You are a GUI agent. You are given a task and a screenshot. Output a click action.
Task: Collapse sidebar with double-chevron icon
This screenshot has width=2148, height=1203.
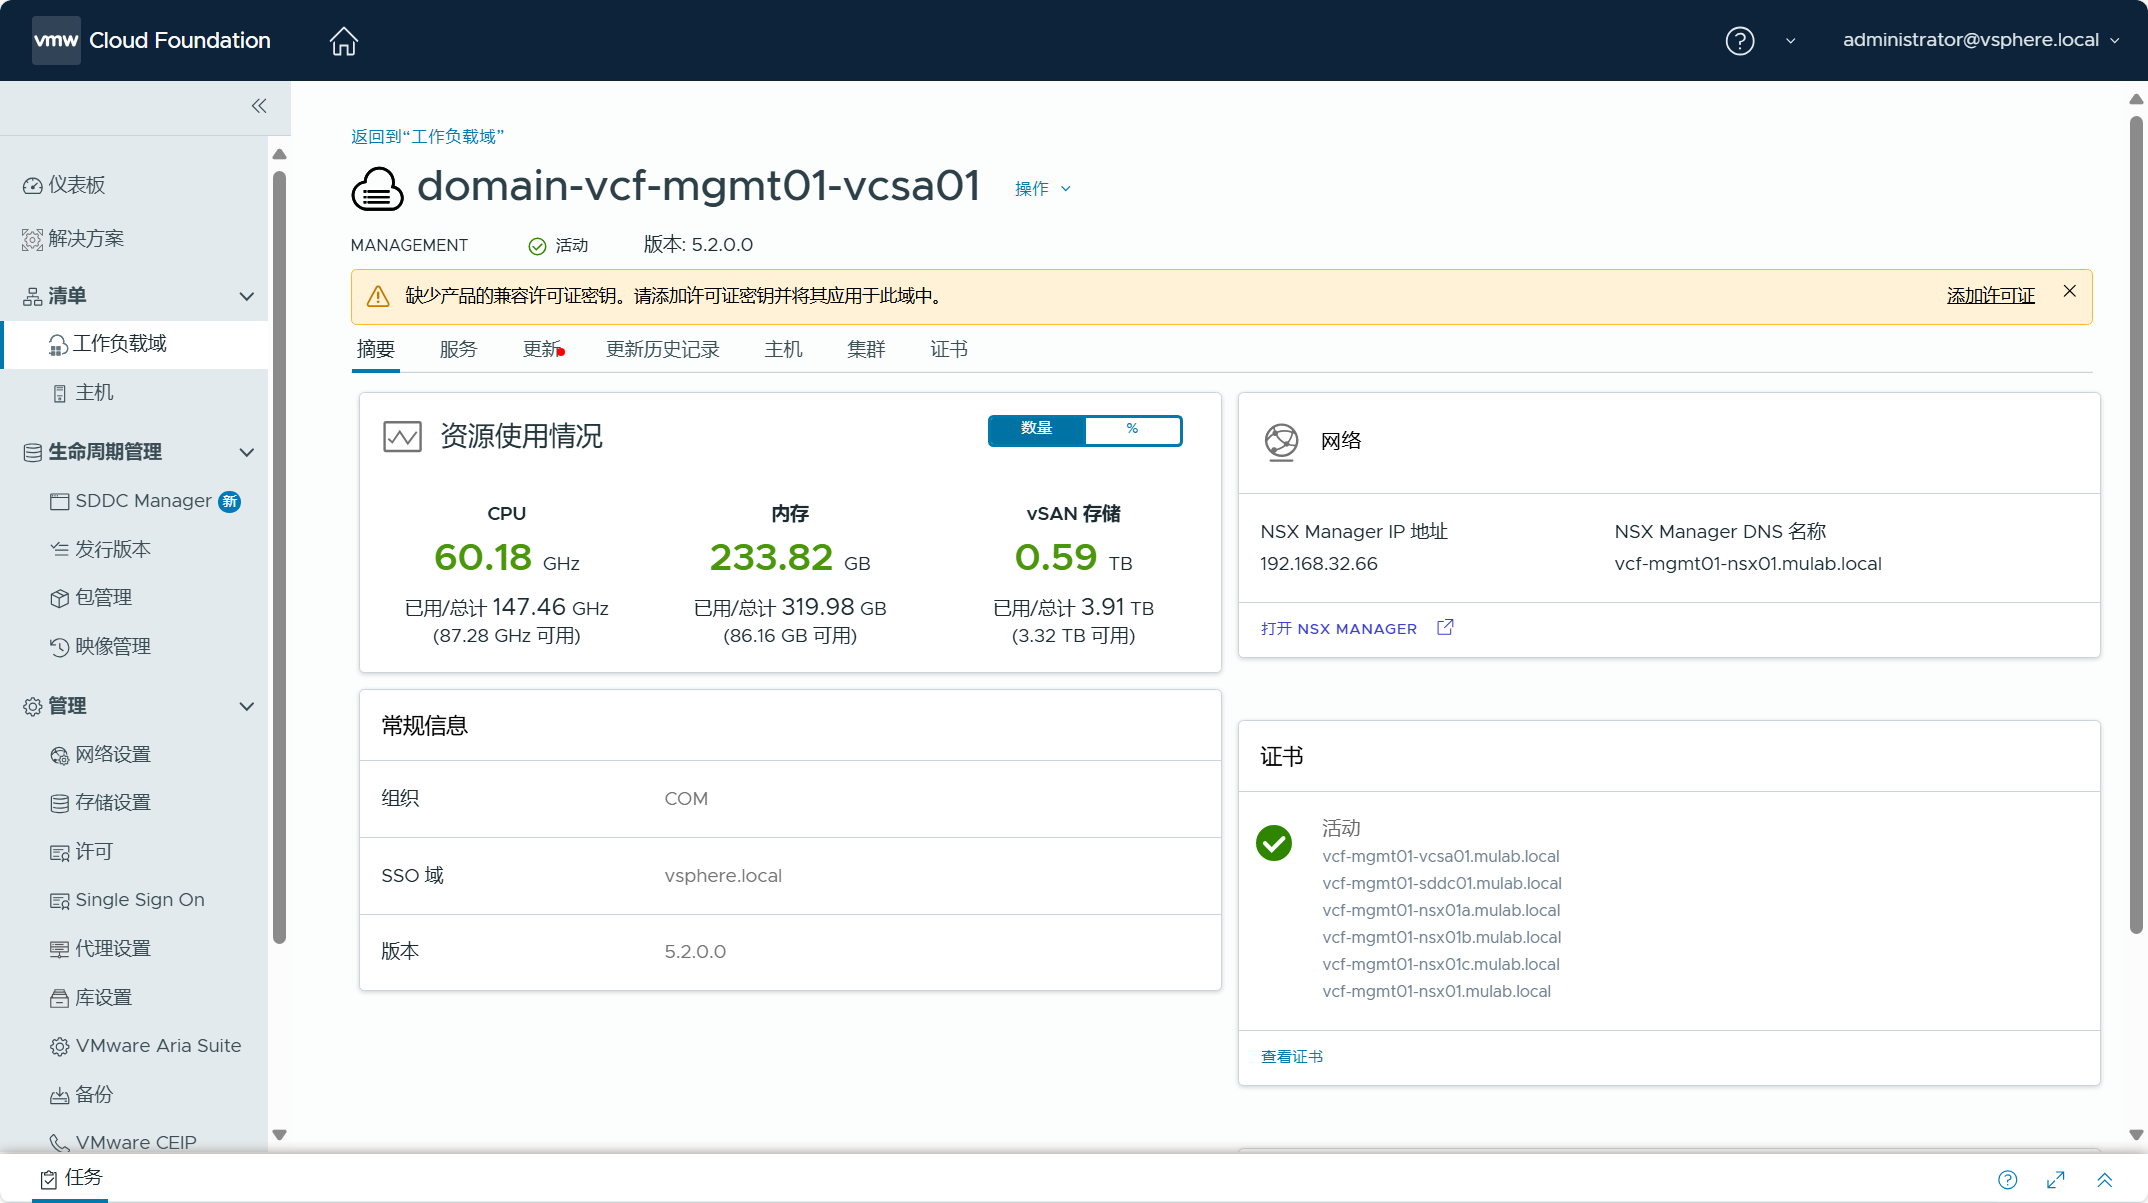pos(259,106)
